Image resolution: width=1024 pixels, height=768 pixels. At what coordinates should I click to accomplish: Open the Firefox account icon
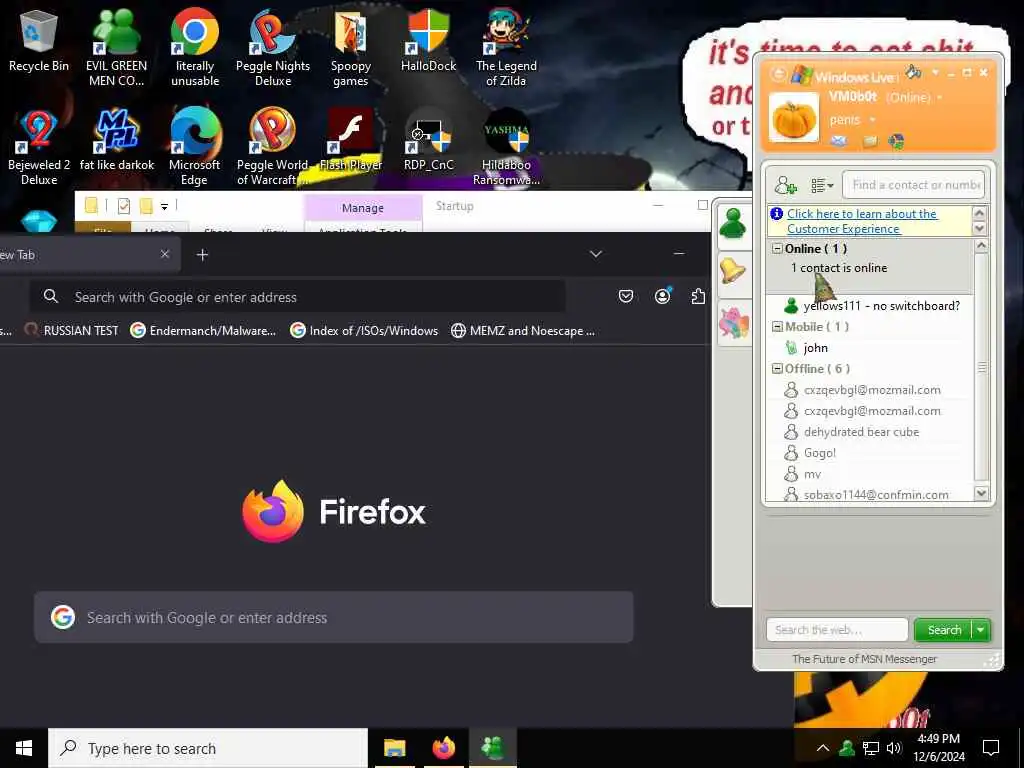coord(663,296)
